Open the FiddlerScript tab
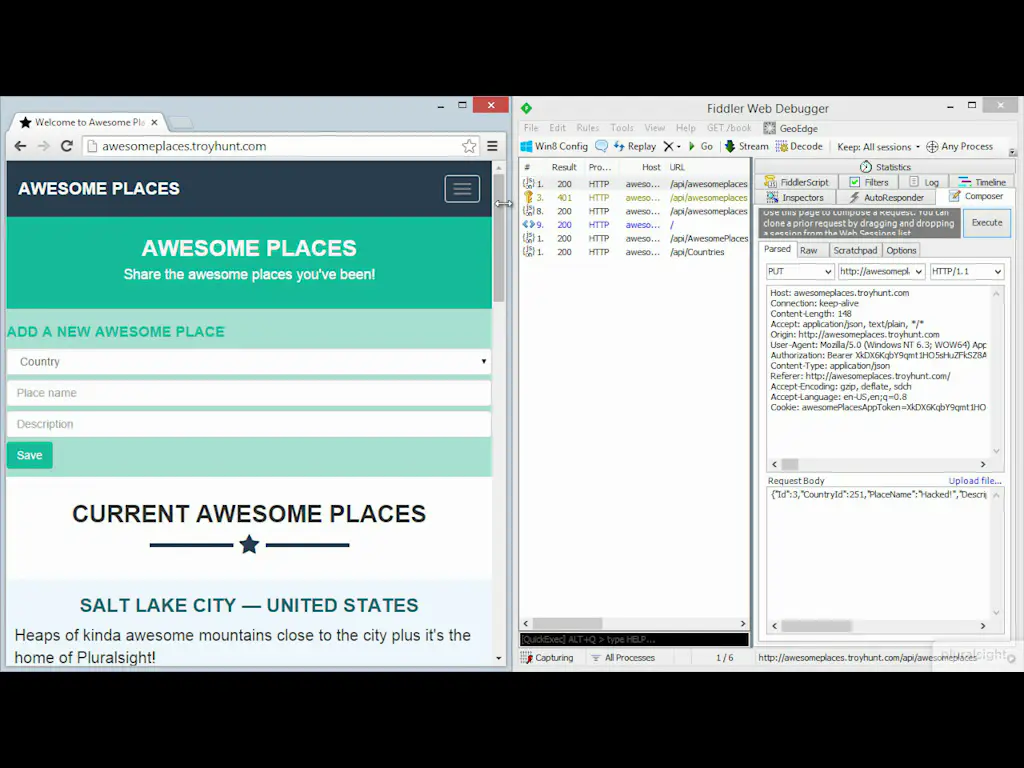 [x=797, y=182]
